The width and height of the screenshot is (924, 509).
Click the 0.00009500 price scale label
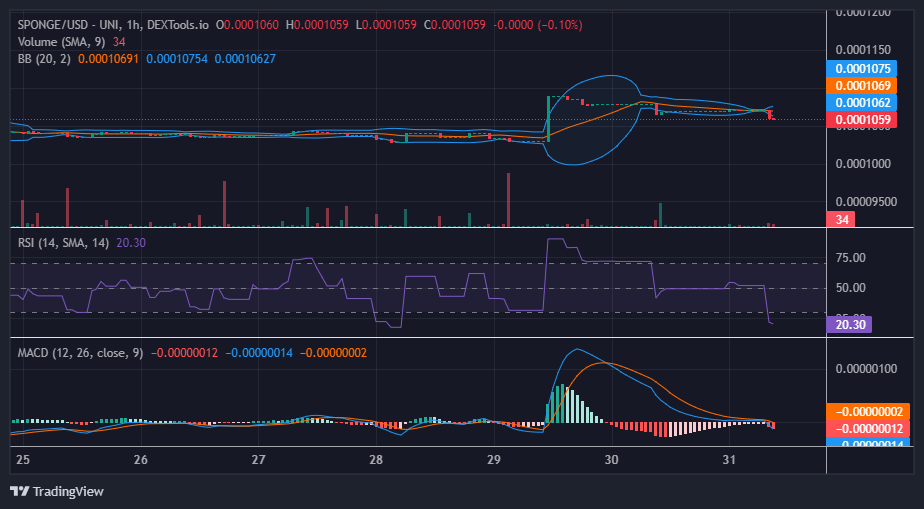coord(864,201)
